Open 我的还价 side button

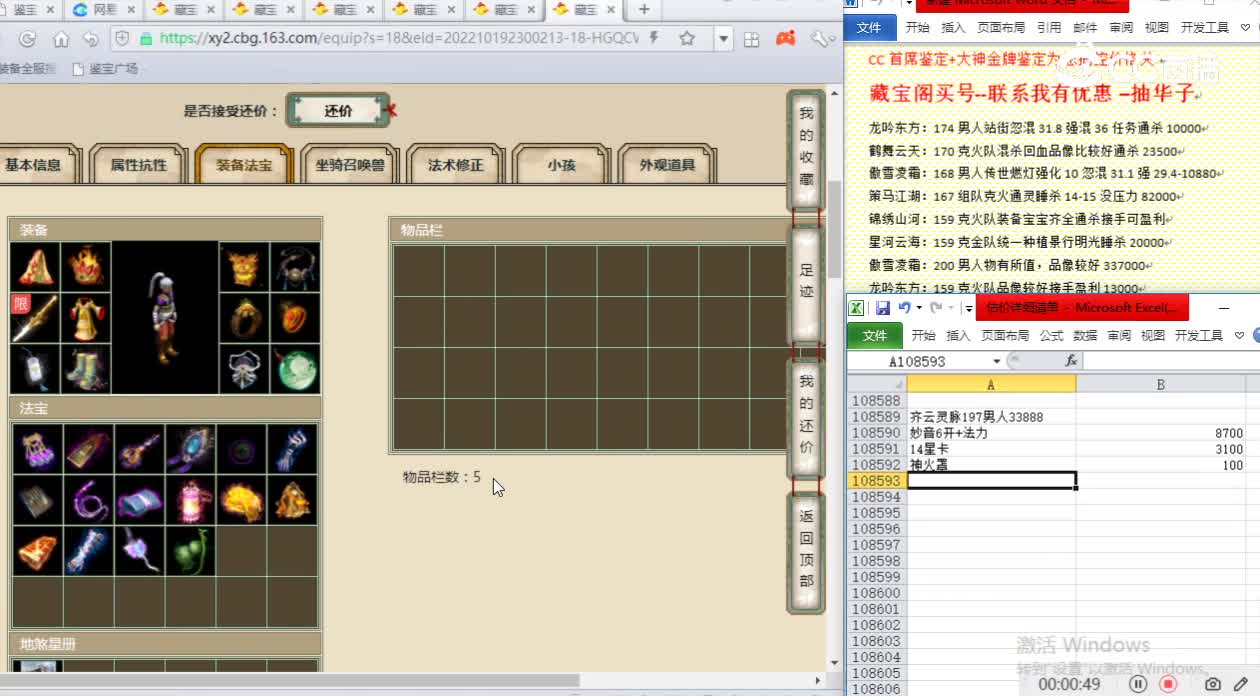click(806, 418)
